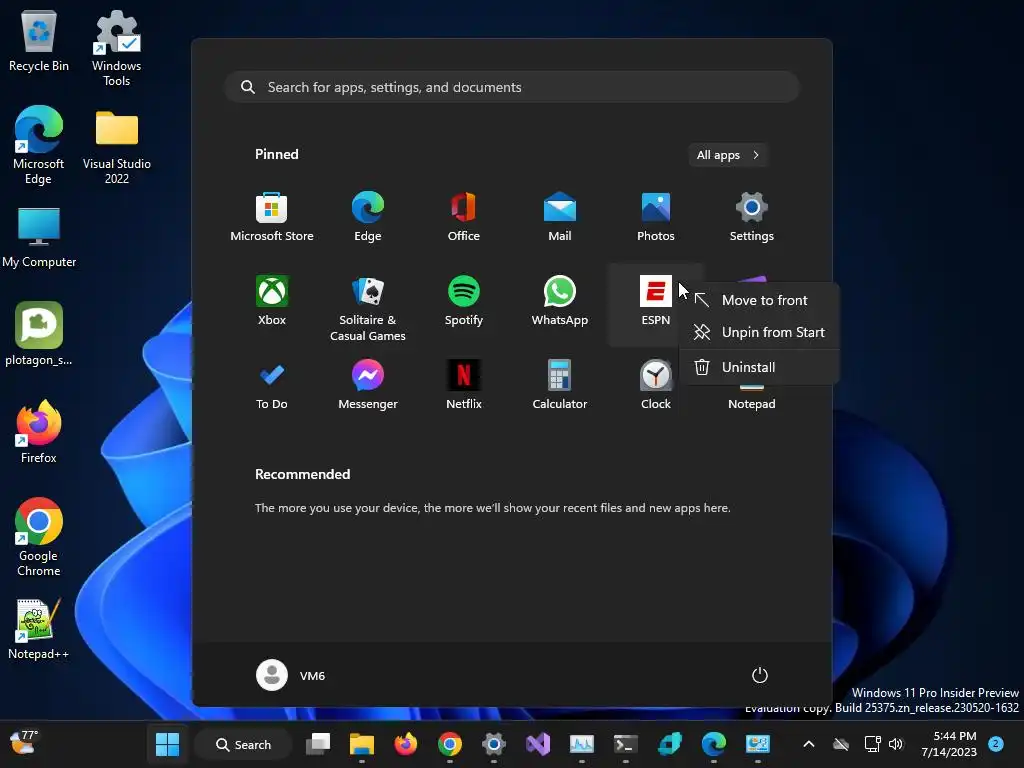This screenshot has height=768, width=1024.
Task: Select Uninstall from the context menu
Action: tap(759, 367)
